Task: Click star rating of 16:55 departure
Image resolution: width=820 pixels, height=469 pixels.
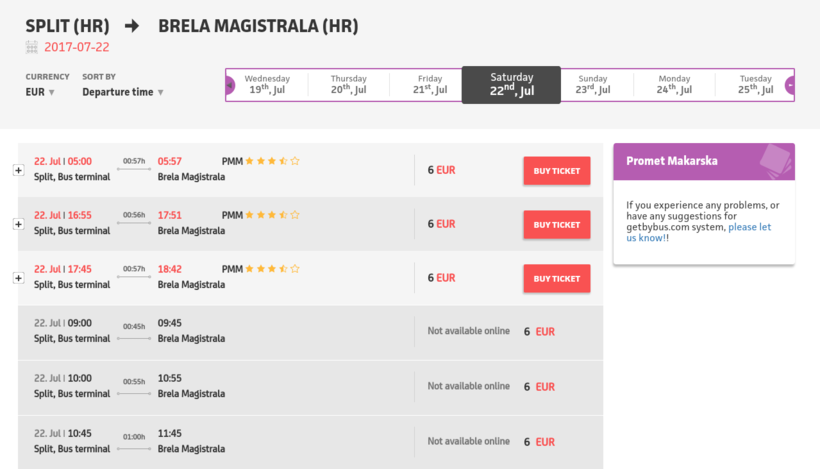Action: point(272,214)
